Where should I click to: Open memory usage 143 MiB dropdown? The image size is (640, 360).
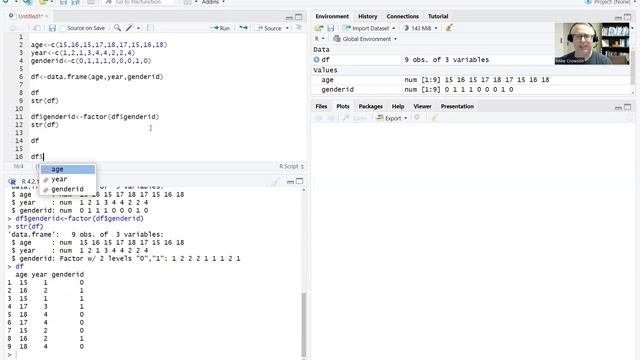[x=420, y=28]
